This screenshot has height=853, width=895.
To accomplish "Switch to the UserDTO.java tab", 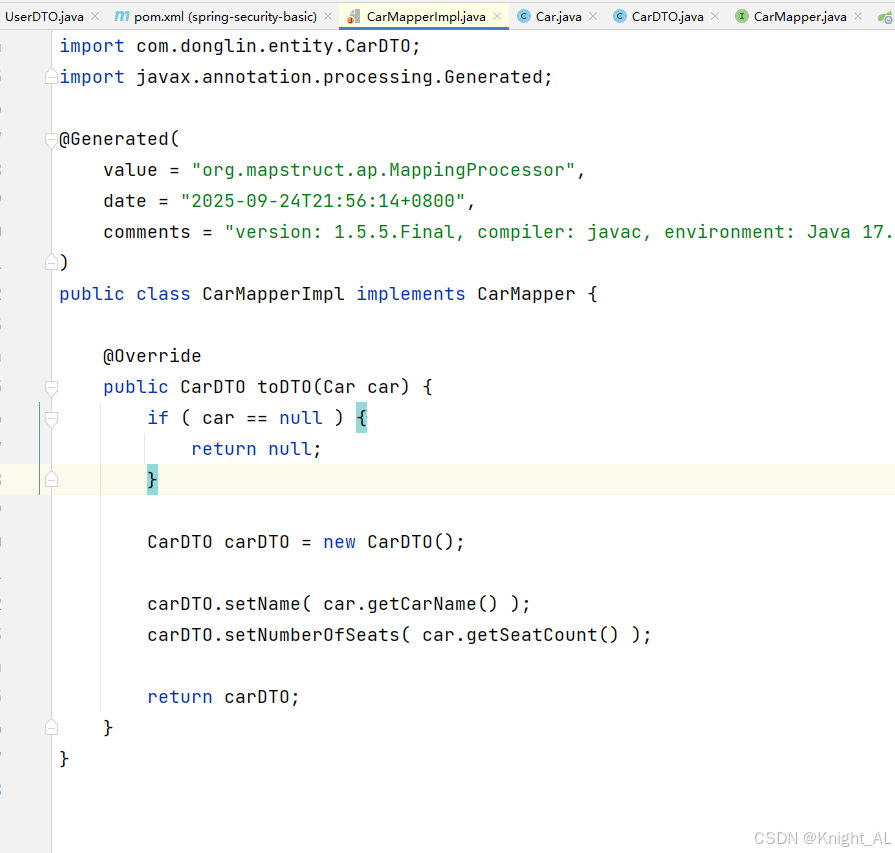I will coord(44,17).
